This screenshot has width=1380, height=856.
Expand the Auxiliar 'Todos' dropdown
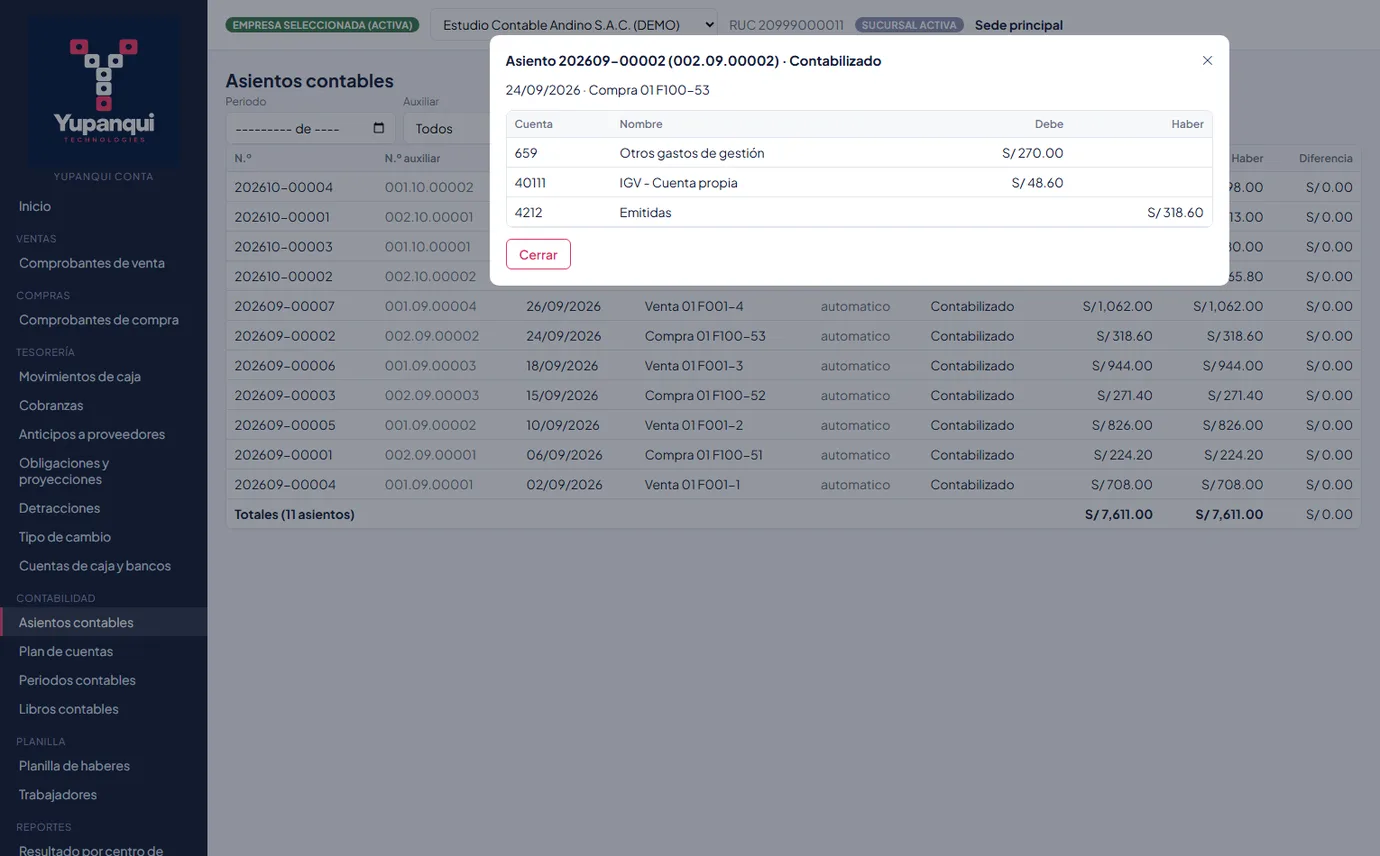pyautogui.click(x=445, y=129)
